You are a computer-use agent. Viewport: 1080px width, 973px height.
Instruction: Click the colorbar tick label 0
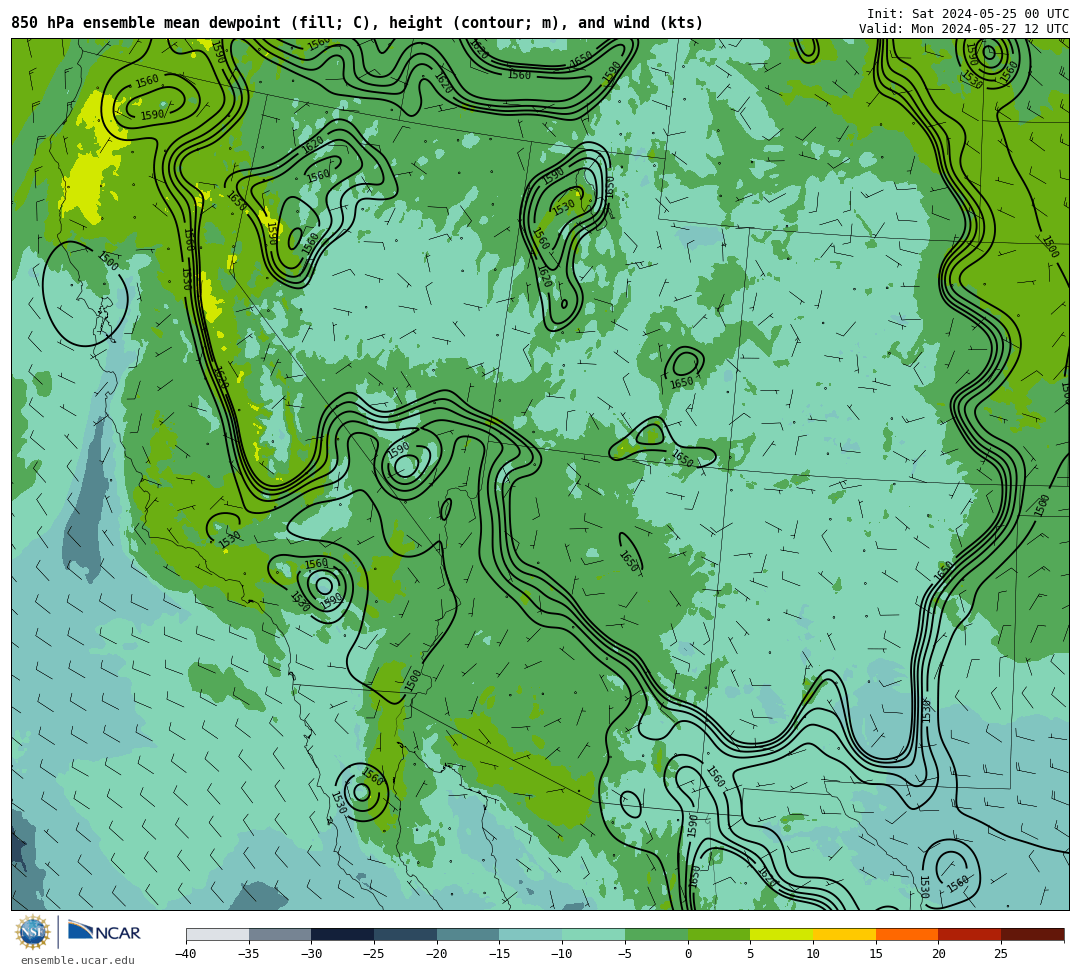click(x=688, y=954)
